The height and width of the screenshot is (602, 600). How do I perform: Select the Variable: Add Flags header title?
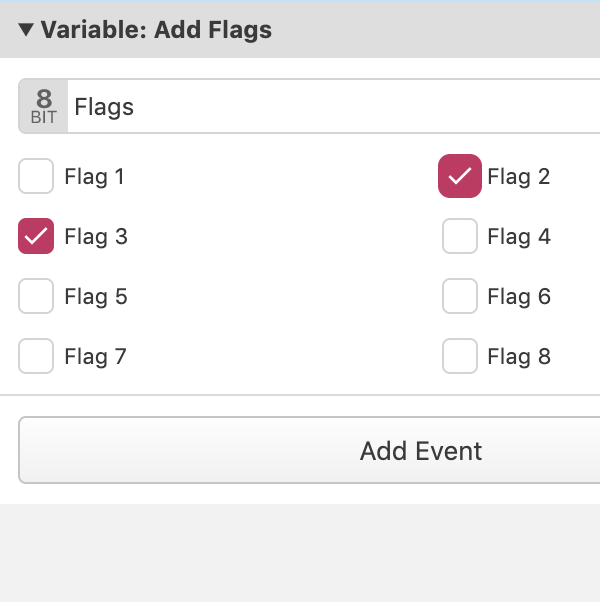point(156,30)
